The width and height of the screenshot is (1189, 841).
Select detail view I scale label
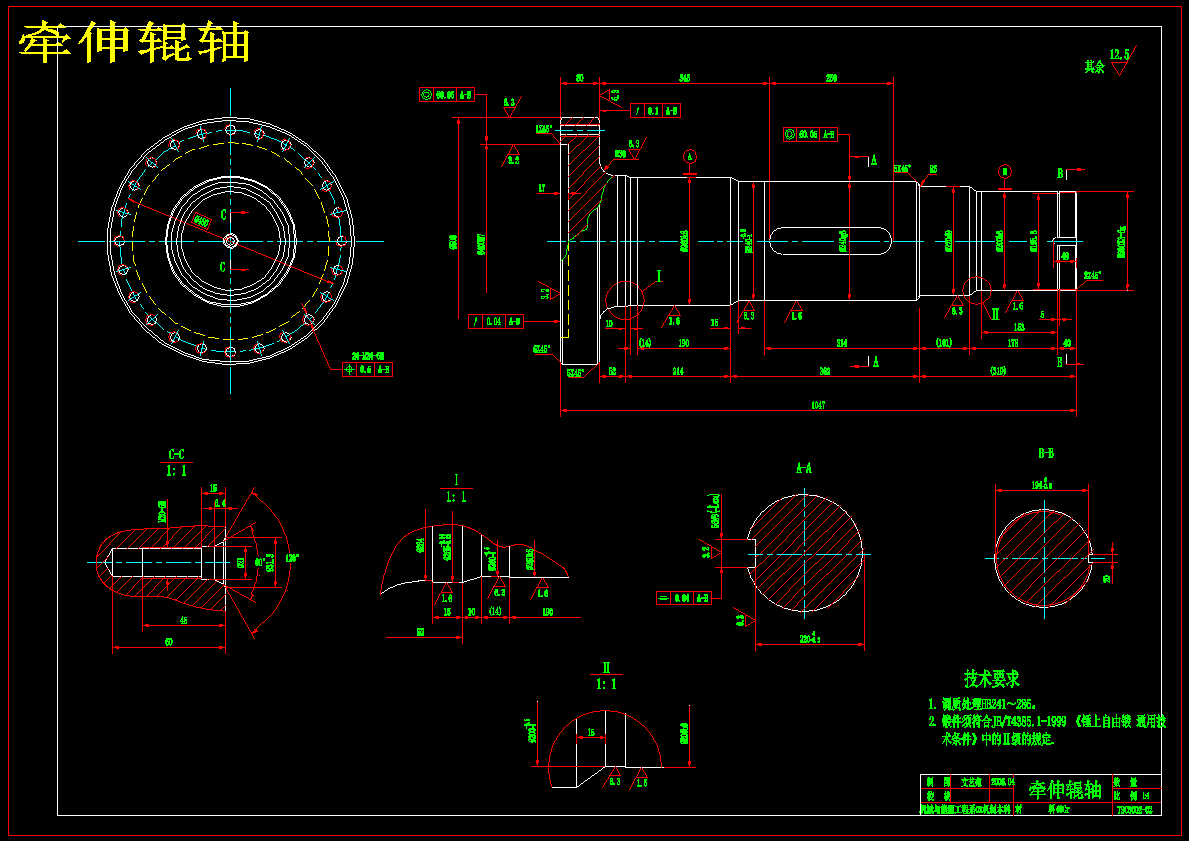(x=456, y=497)
